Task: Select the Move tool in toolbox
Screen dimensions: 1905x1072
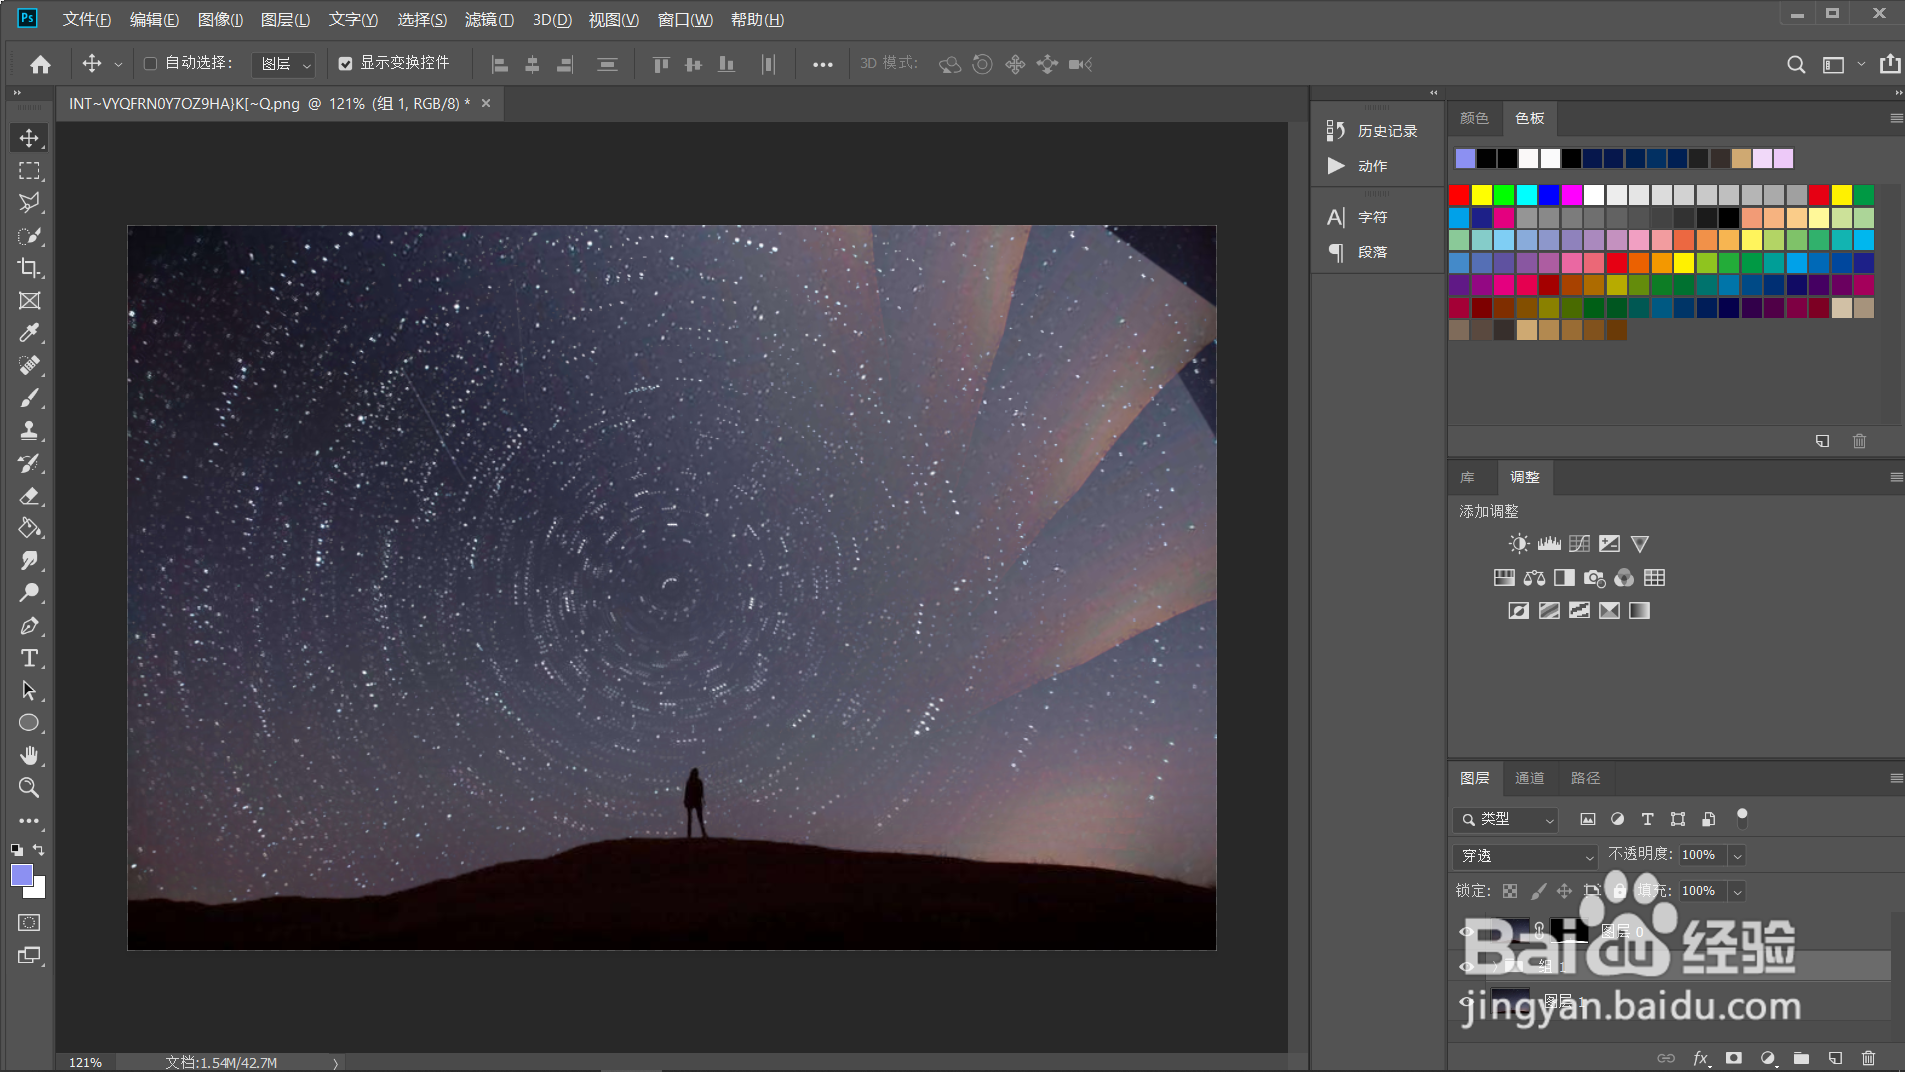Action: [29, 138]
